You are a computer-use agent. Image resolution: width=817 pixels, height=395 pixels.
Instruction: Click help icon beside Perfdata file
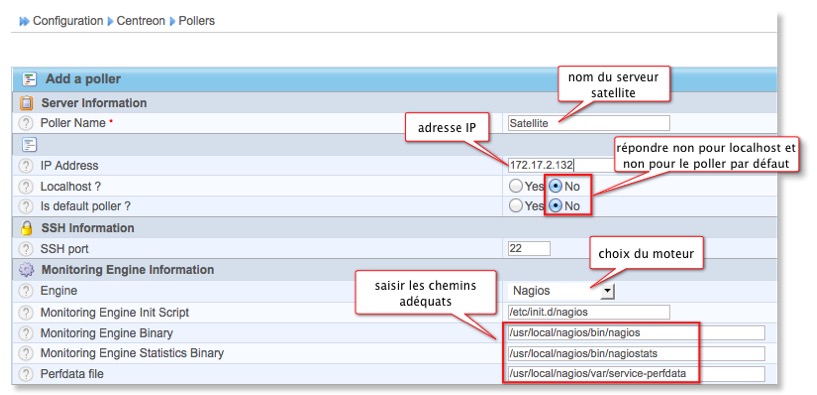coord(25,374)
